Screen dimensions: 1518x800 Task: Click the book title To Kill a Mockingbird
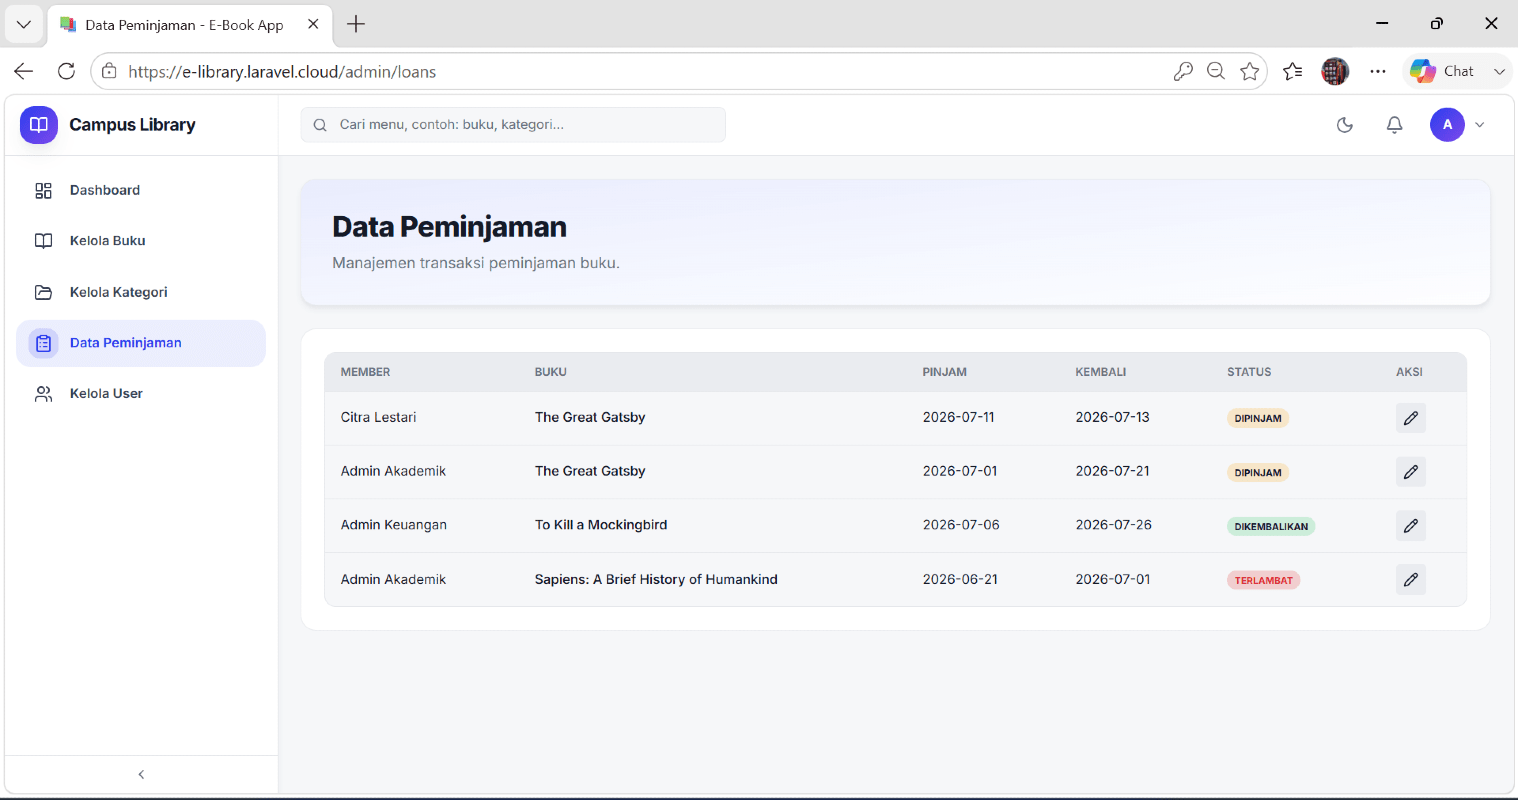tap(600, 525)
